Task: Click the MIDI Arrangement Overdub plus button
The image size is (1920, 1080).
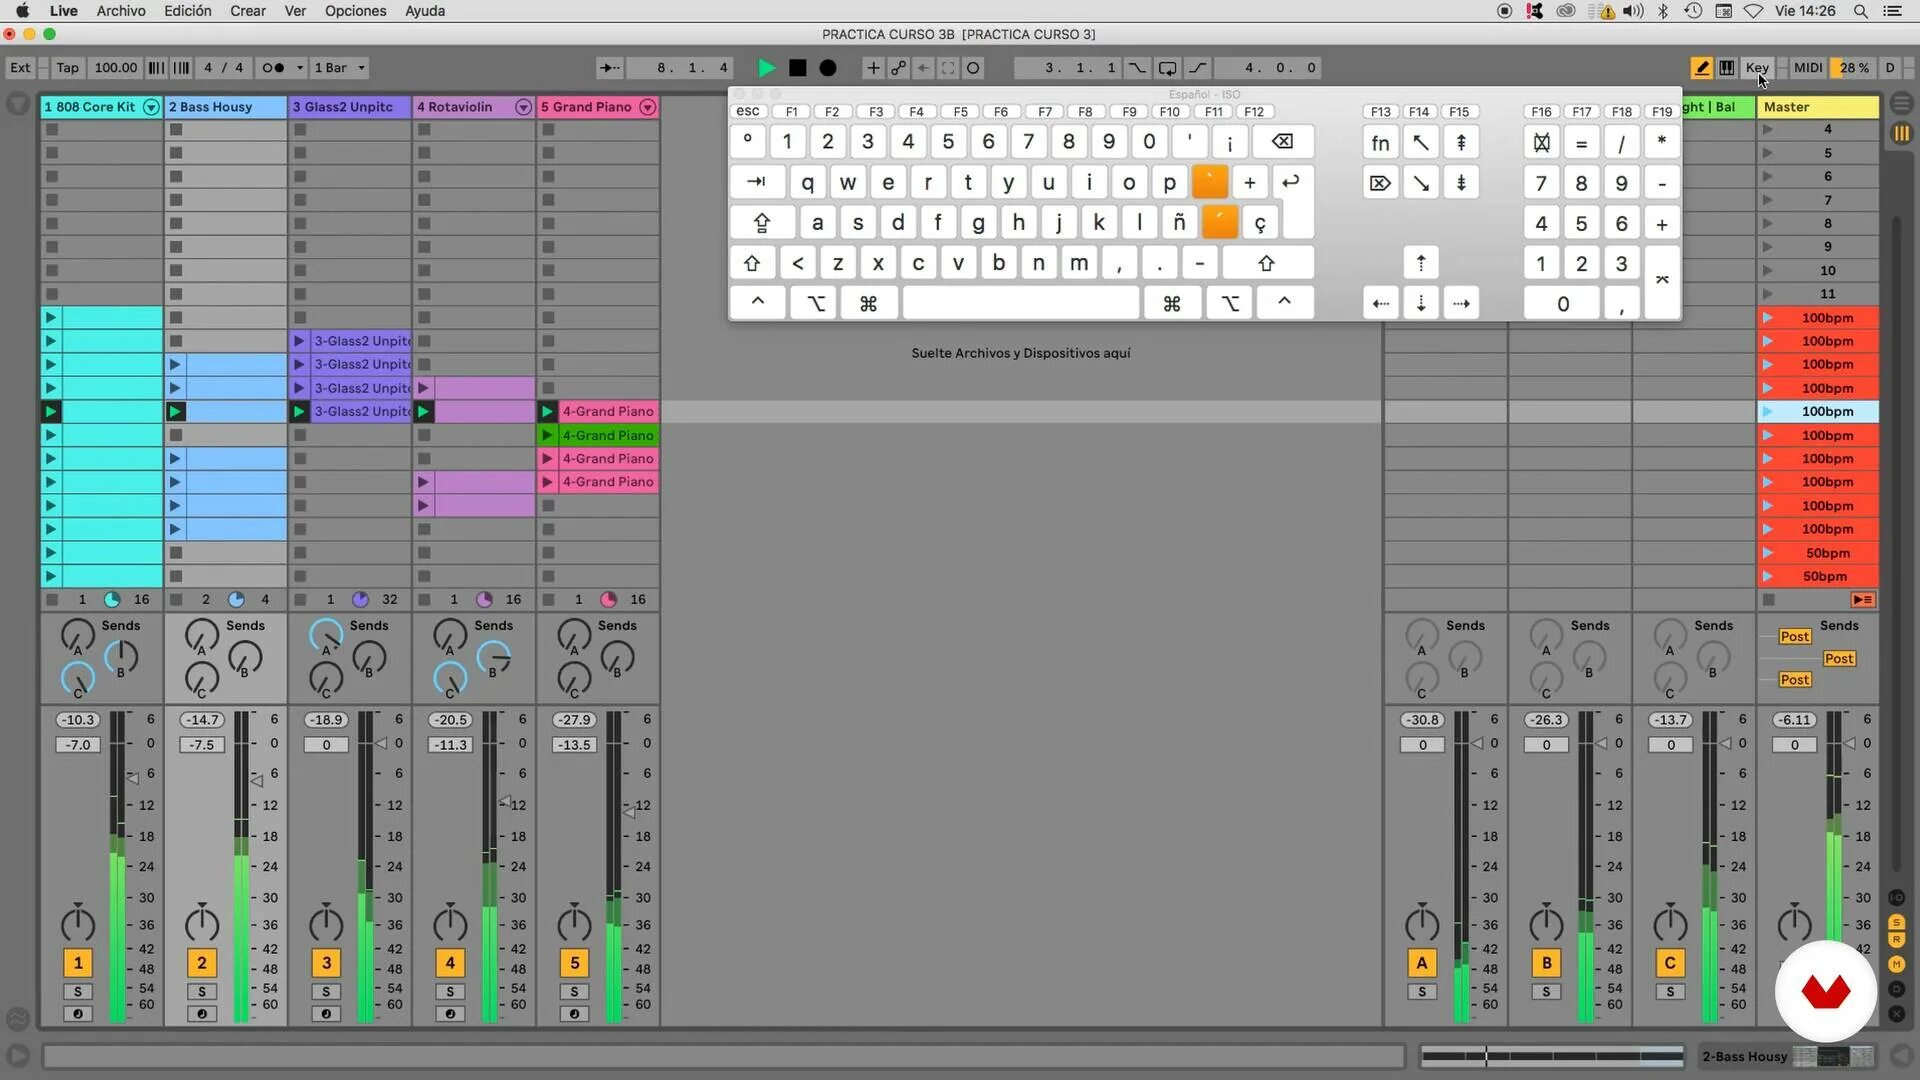Action: (x=873, y=68)
